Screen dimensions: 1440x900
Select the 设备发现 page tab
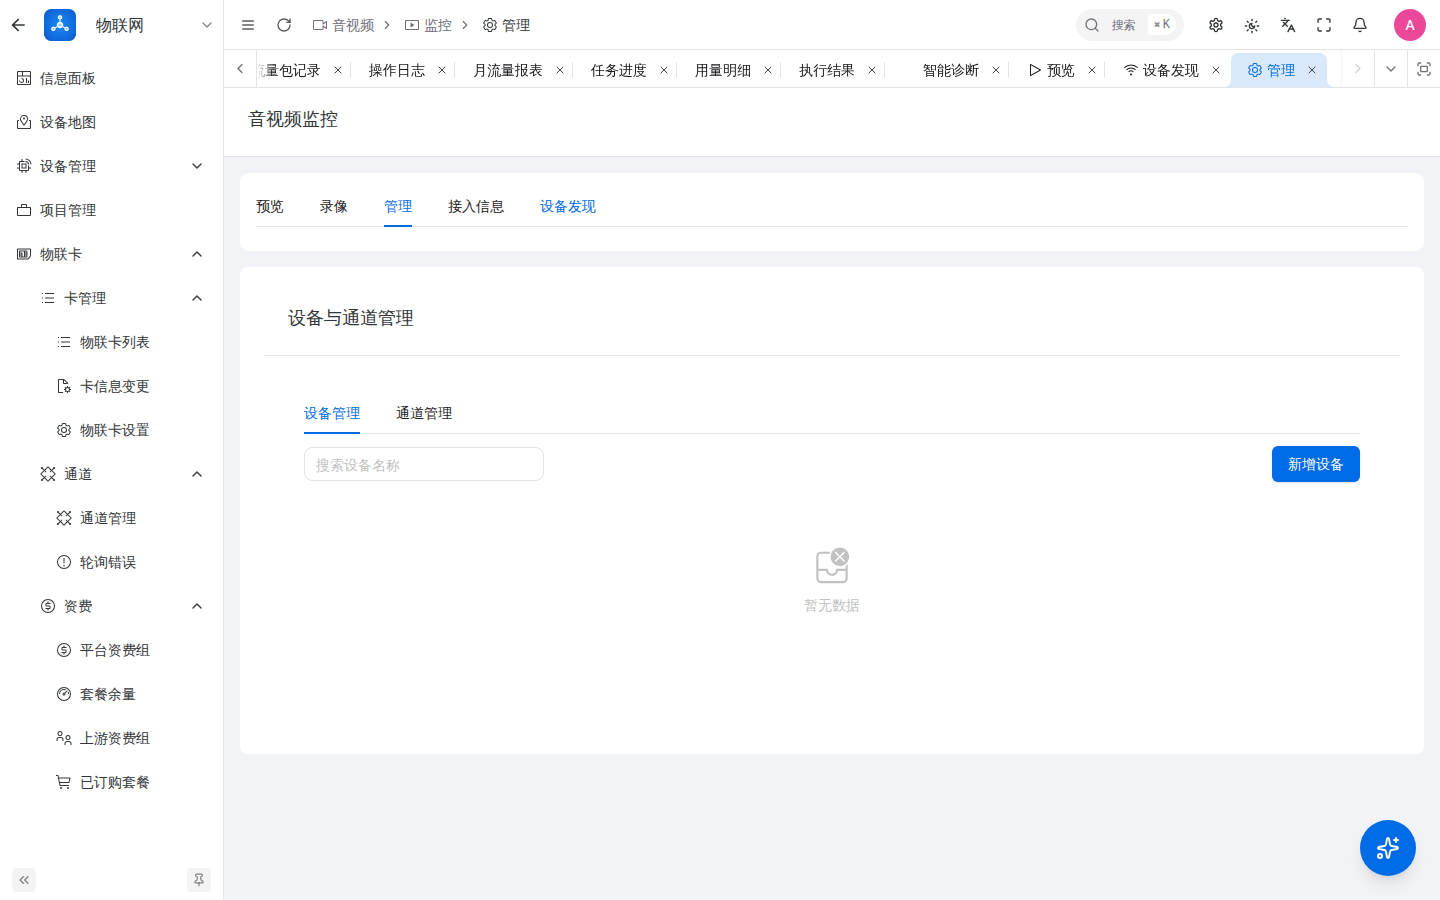coord(568,206)
